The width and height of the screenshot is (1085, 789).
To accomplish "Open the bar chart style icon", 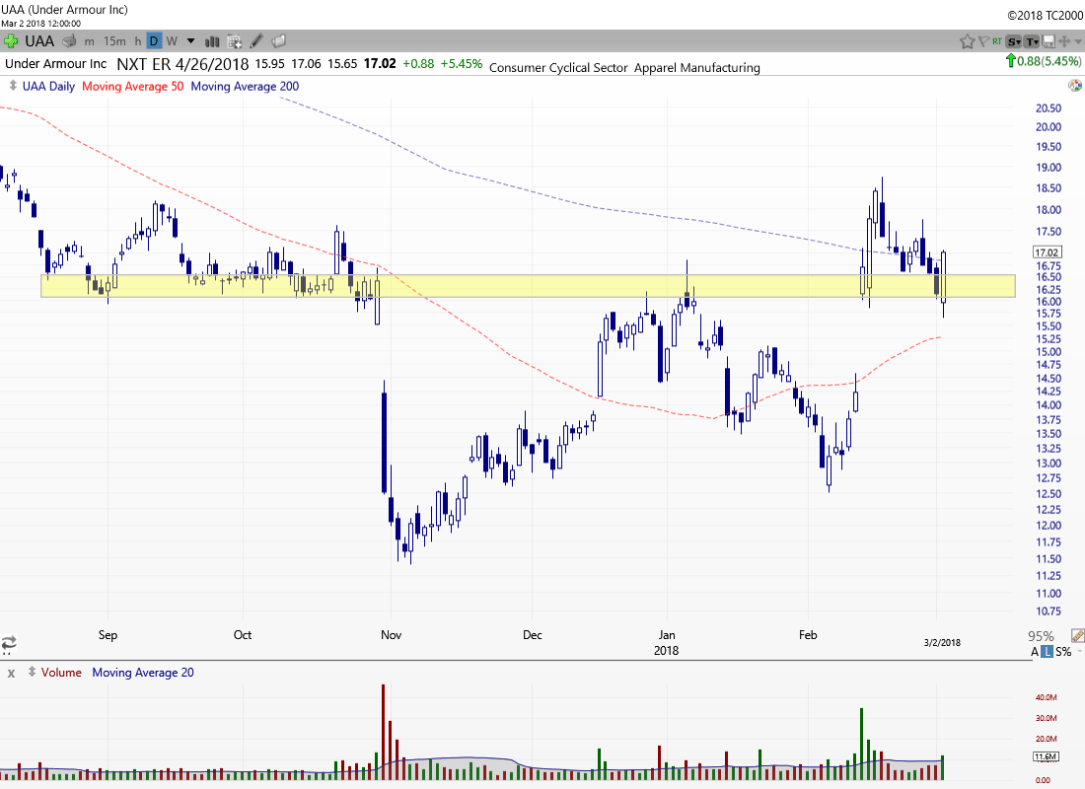I will coord(212,41).
